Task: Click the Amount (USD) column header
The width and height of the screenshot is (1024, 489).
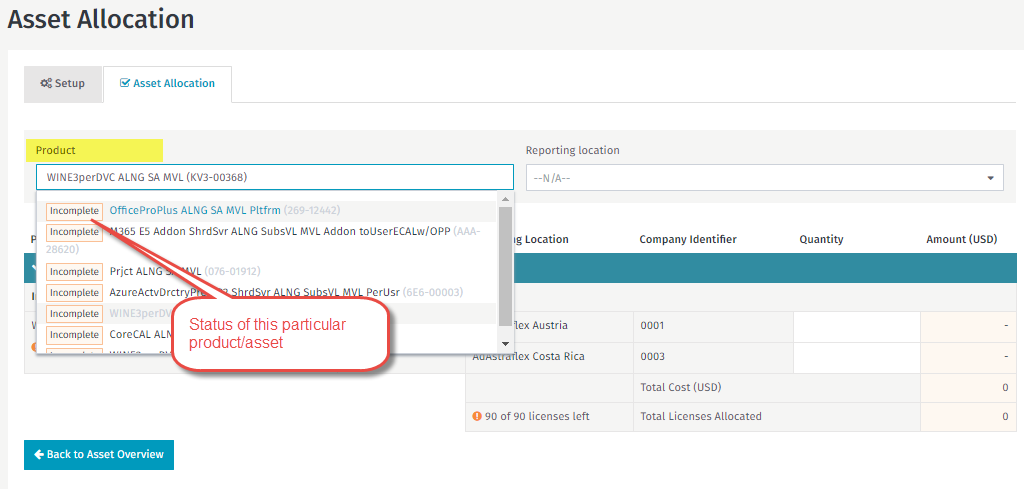Action: tap(961, 239)
